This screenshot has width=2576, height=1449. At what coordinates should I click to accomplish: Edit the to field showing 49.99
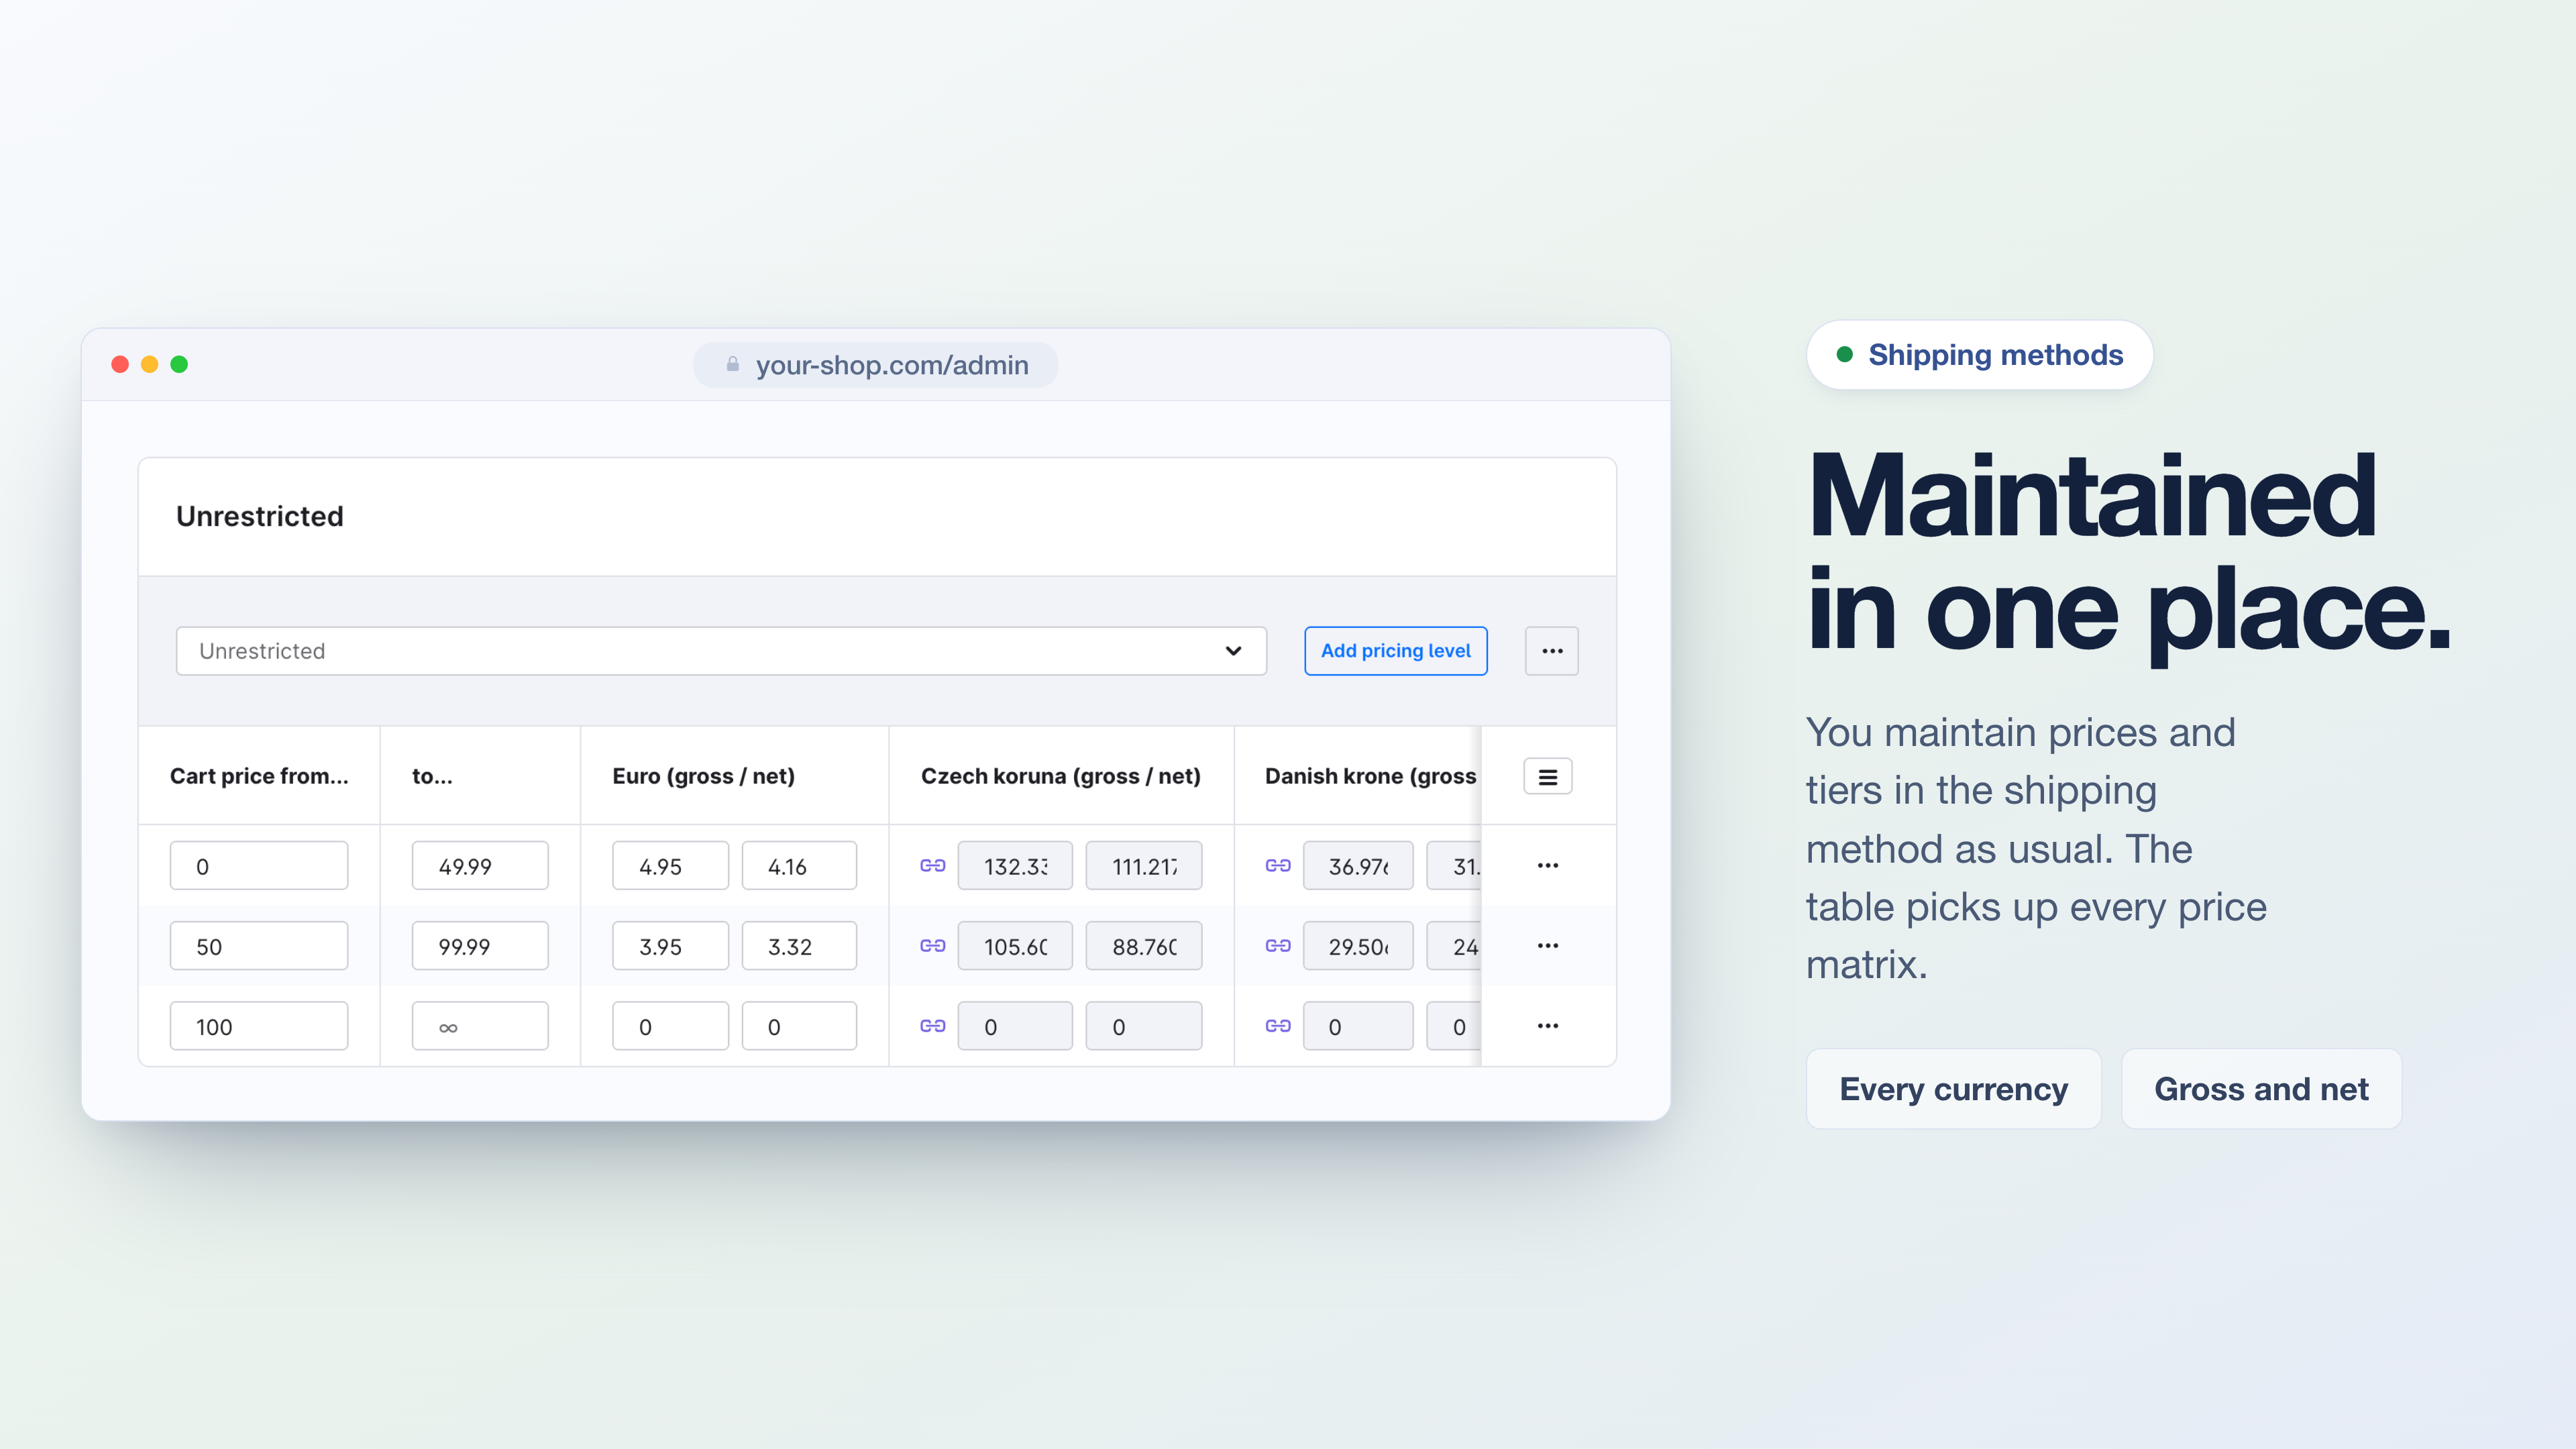pyautogui.click(x=480, y=866)
